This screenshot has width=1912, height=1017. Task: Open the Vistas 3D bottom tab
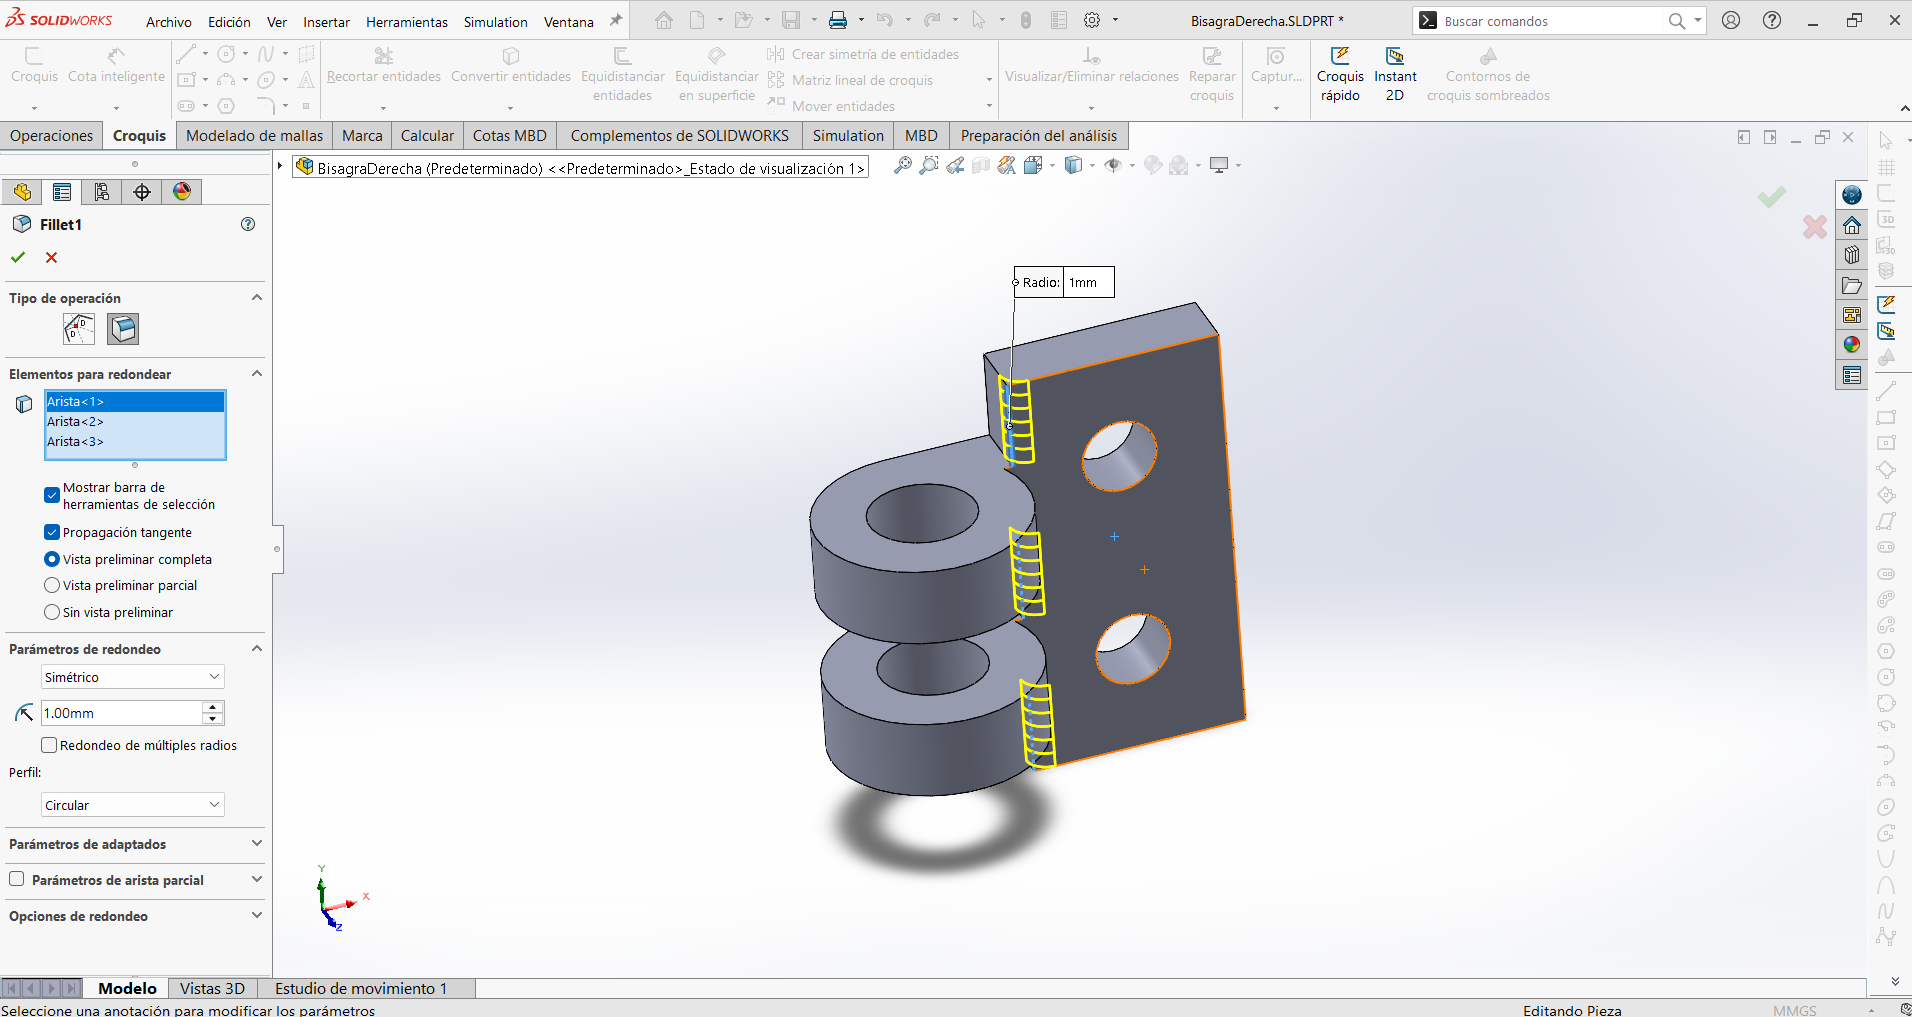click(x=212, y=988)
